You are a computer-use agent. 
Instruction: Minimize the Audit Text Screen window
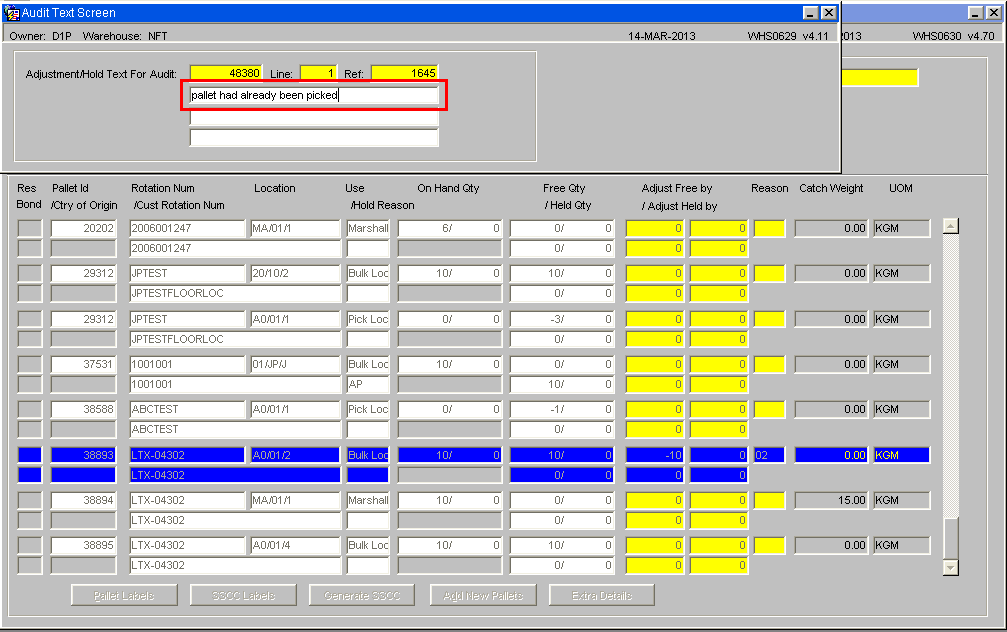[811, 12]
